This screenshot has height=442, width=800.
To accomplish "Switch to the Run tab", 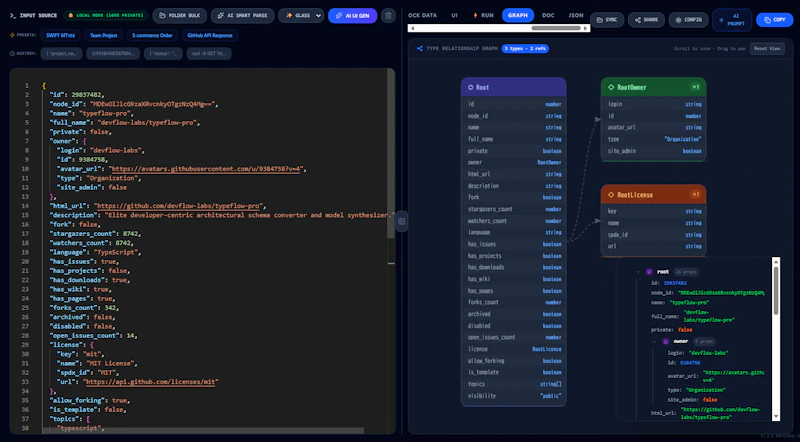I will click(483, 15).
